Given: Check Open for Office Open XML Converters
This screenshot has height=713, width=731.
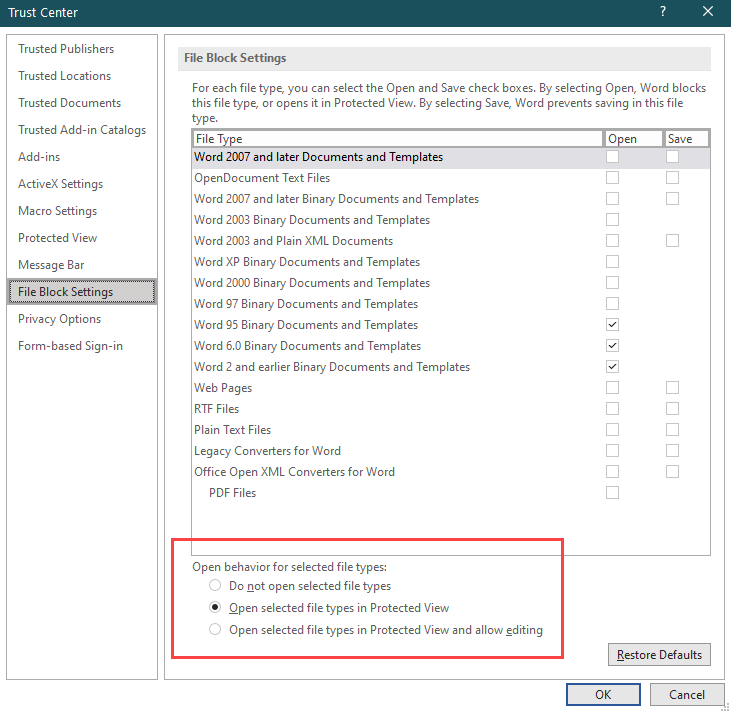Looking at the screenshot, I should click(x=612, y=471).
